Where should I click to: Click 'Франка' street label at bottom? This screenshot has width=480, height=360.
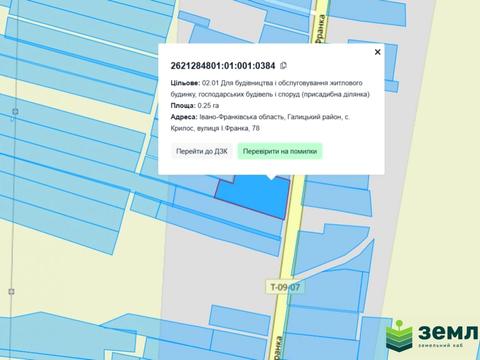coord(278,348)
